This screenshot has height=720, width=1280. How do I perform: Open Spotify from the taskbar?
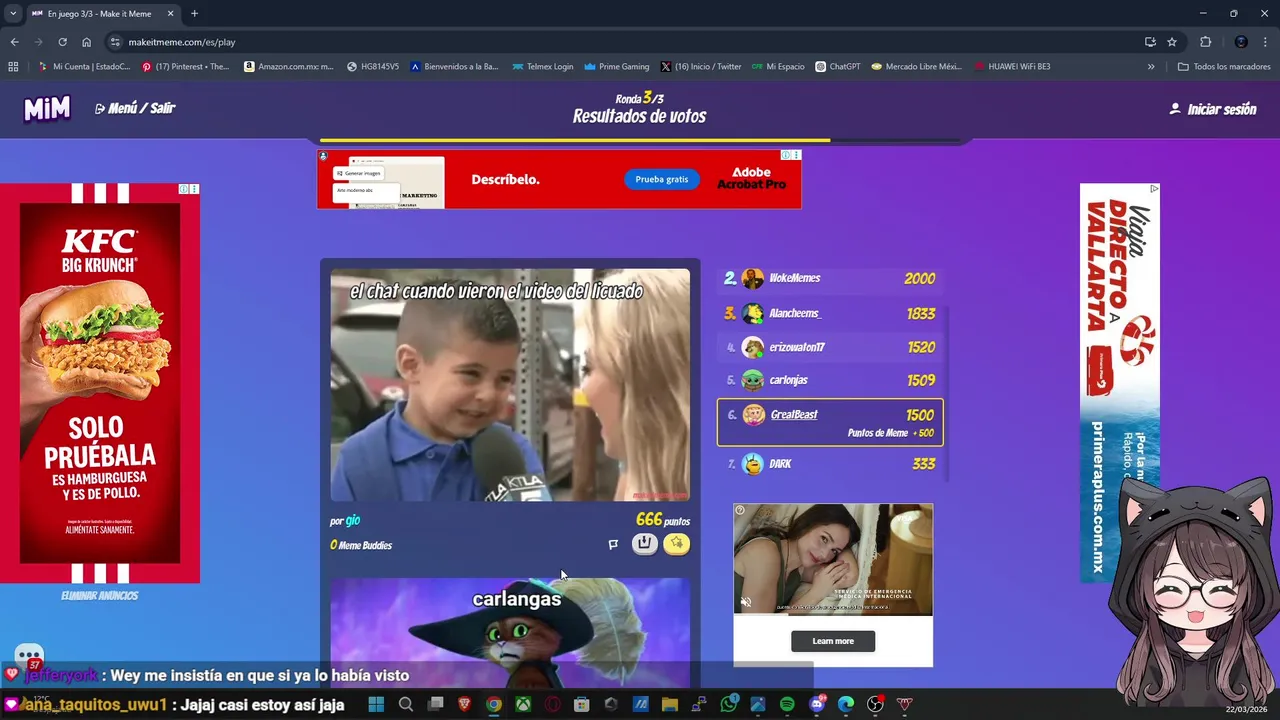pyautogui.click(x=787, y=705)
